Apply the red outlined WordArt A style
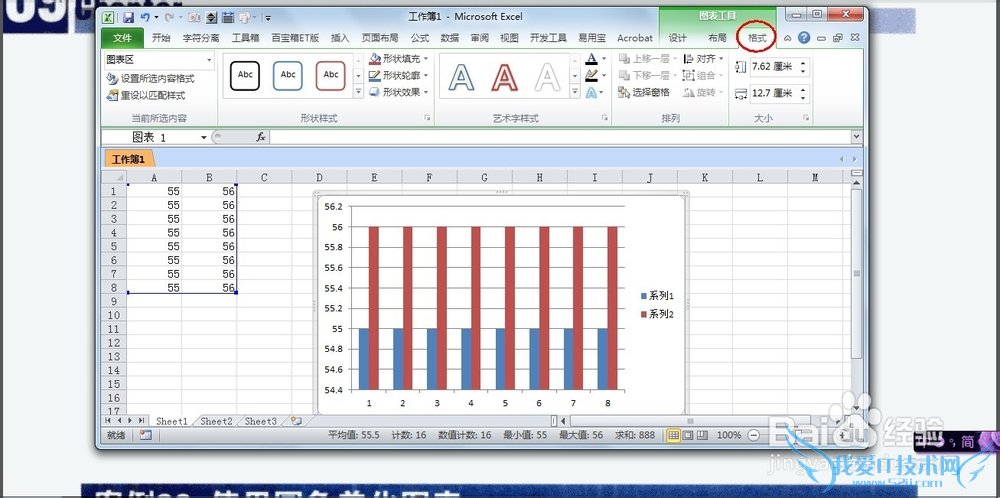The height and width of the screenshot is (498, 1000). pos(504,77)
